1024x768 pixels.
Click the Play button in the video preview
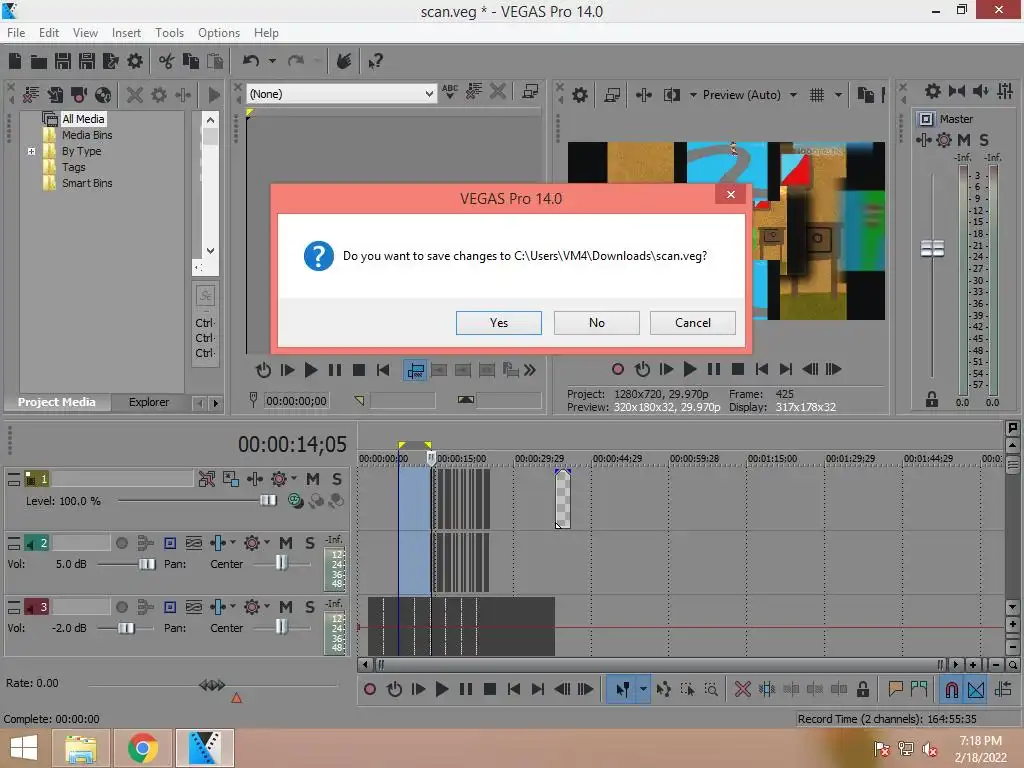point(690,369)
